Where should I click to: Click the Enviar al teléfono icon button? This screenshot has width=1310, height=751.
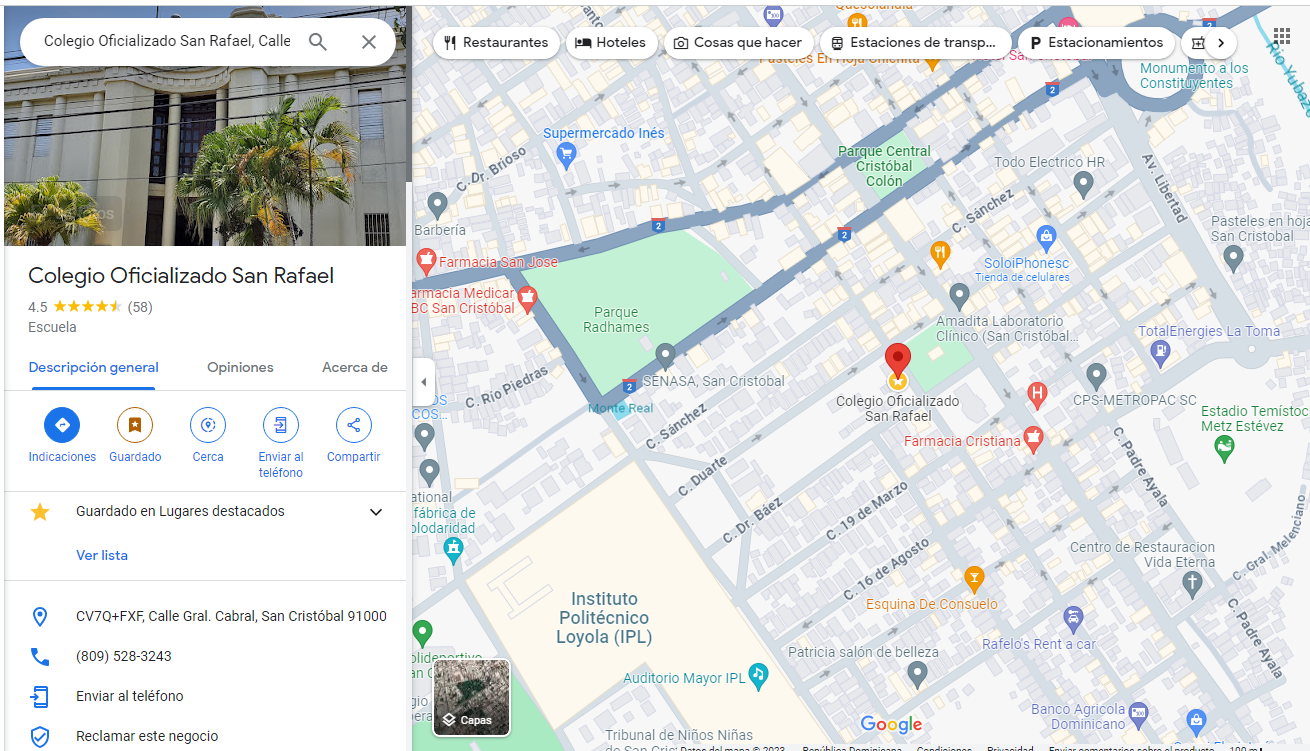click(x=281, y=425)
